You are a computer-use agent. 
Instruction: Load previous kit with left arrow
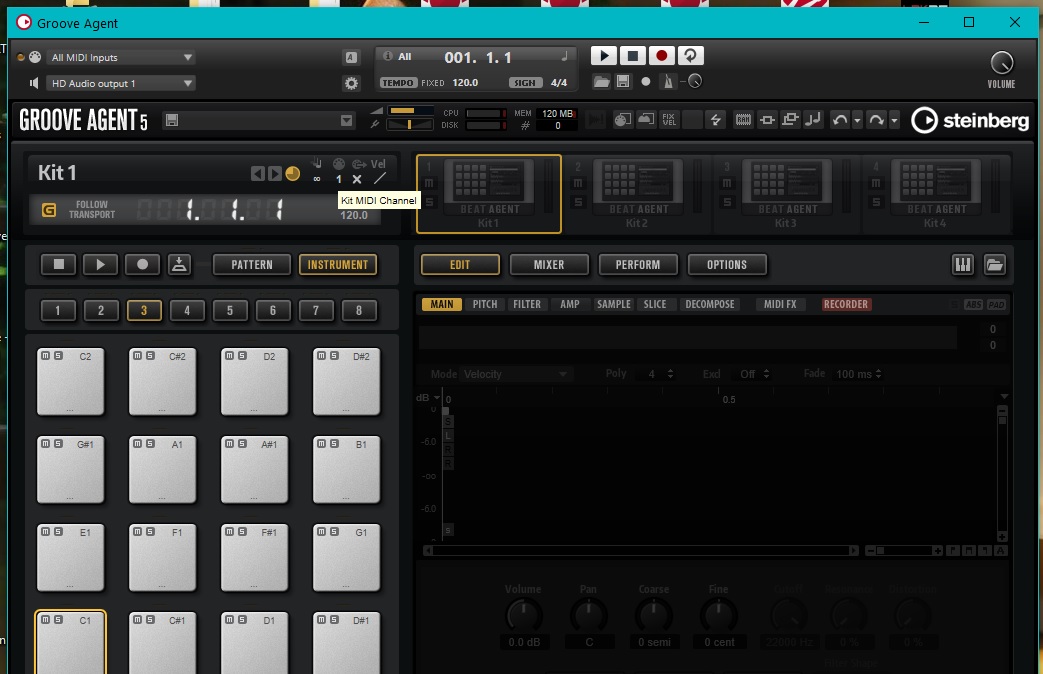click(x=257, y=174)
